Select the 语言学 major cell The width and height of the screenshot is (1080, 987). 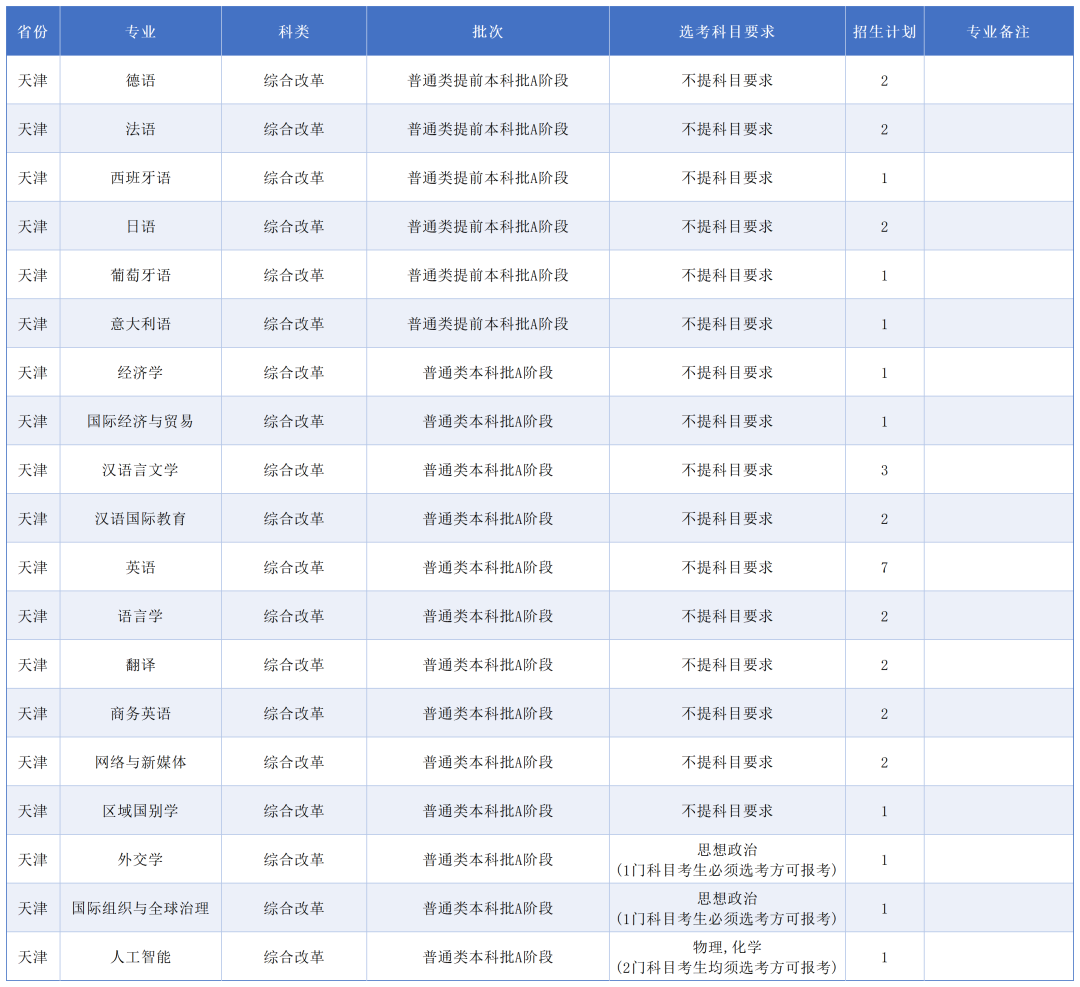tap(141, 616)
